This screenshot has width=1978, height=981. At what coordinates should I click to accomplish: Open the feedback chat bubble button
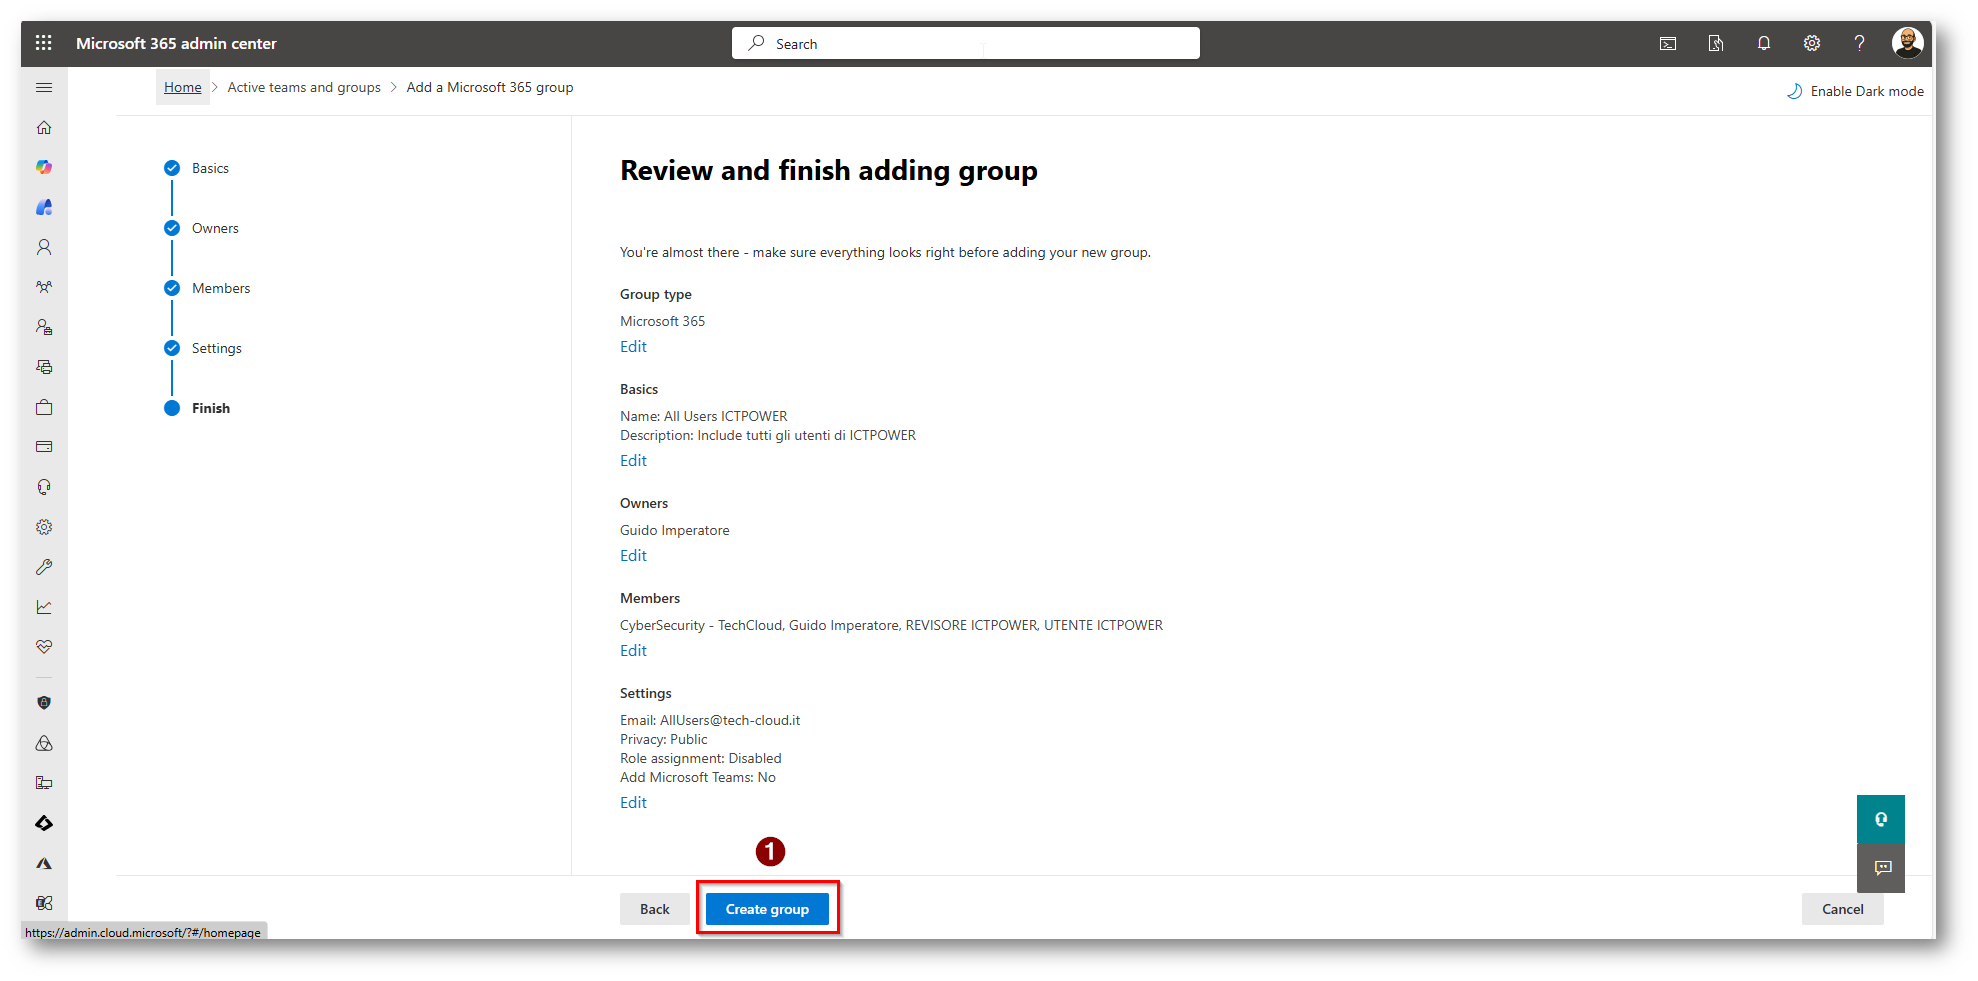pos(1881,868)
